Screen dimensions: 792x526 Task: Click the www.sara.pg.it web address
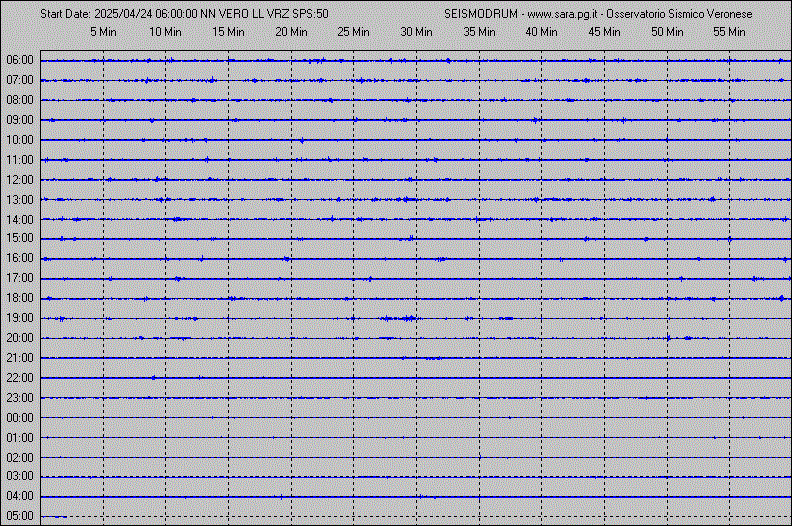tap(562, 14)
